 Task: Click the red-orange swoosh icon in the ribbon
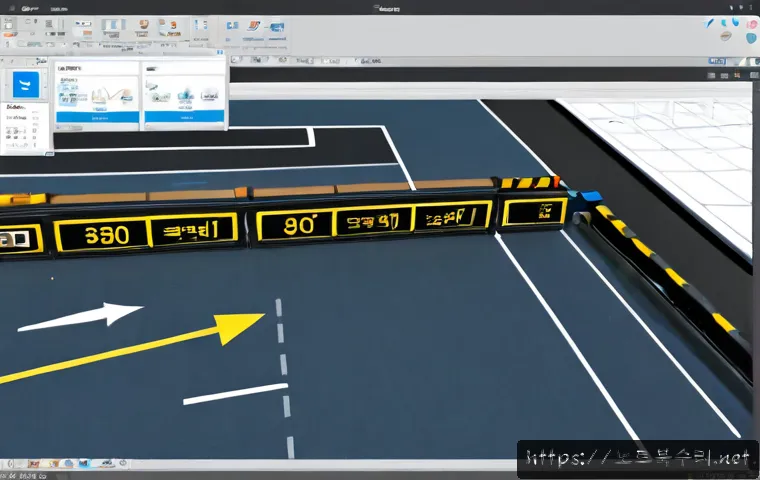click(x=253, y=25)
